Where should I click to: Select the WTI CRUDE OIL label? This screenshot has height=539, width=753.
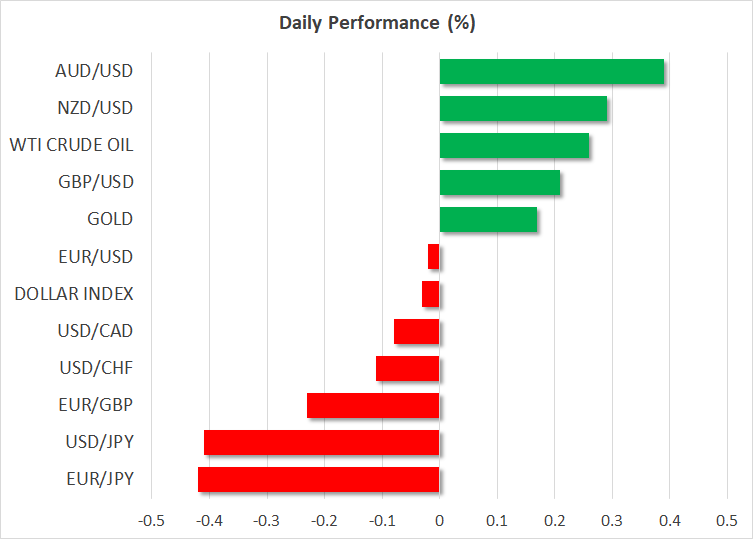(71, 145)
